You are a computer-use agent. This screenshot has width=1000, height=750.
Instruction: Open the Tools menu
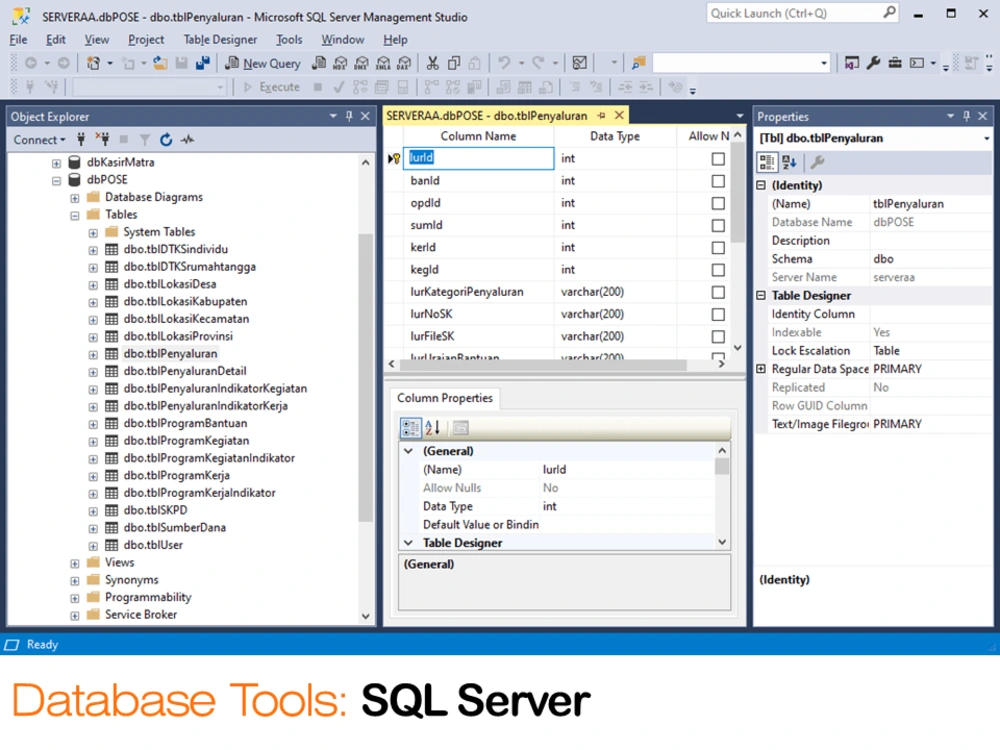click(x=289, y=40)
